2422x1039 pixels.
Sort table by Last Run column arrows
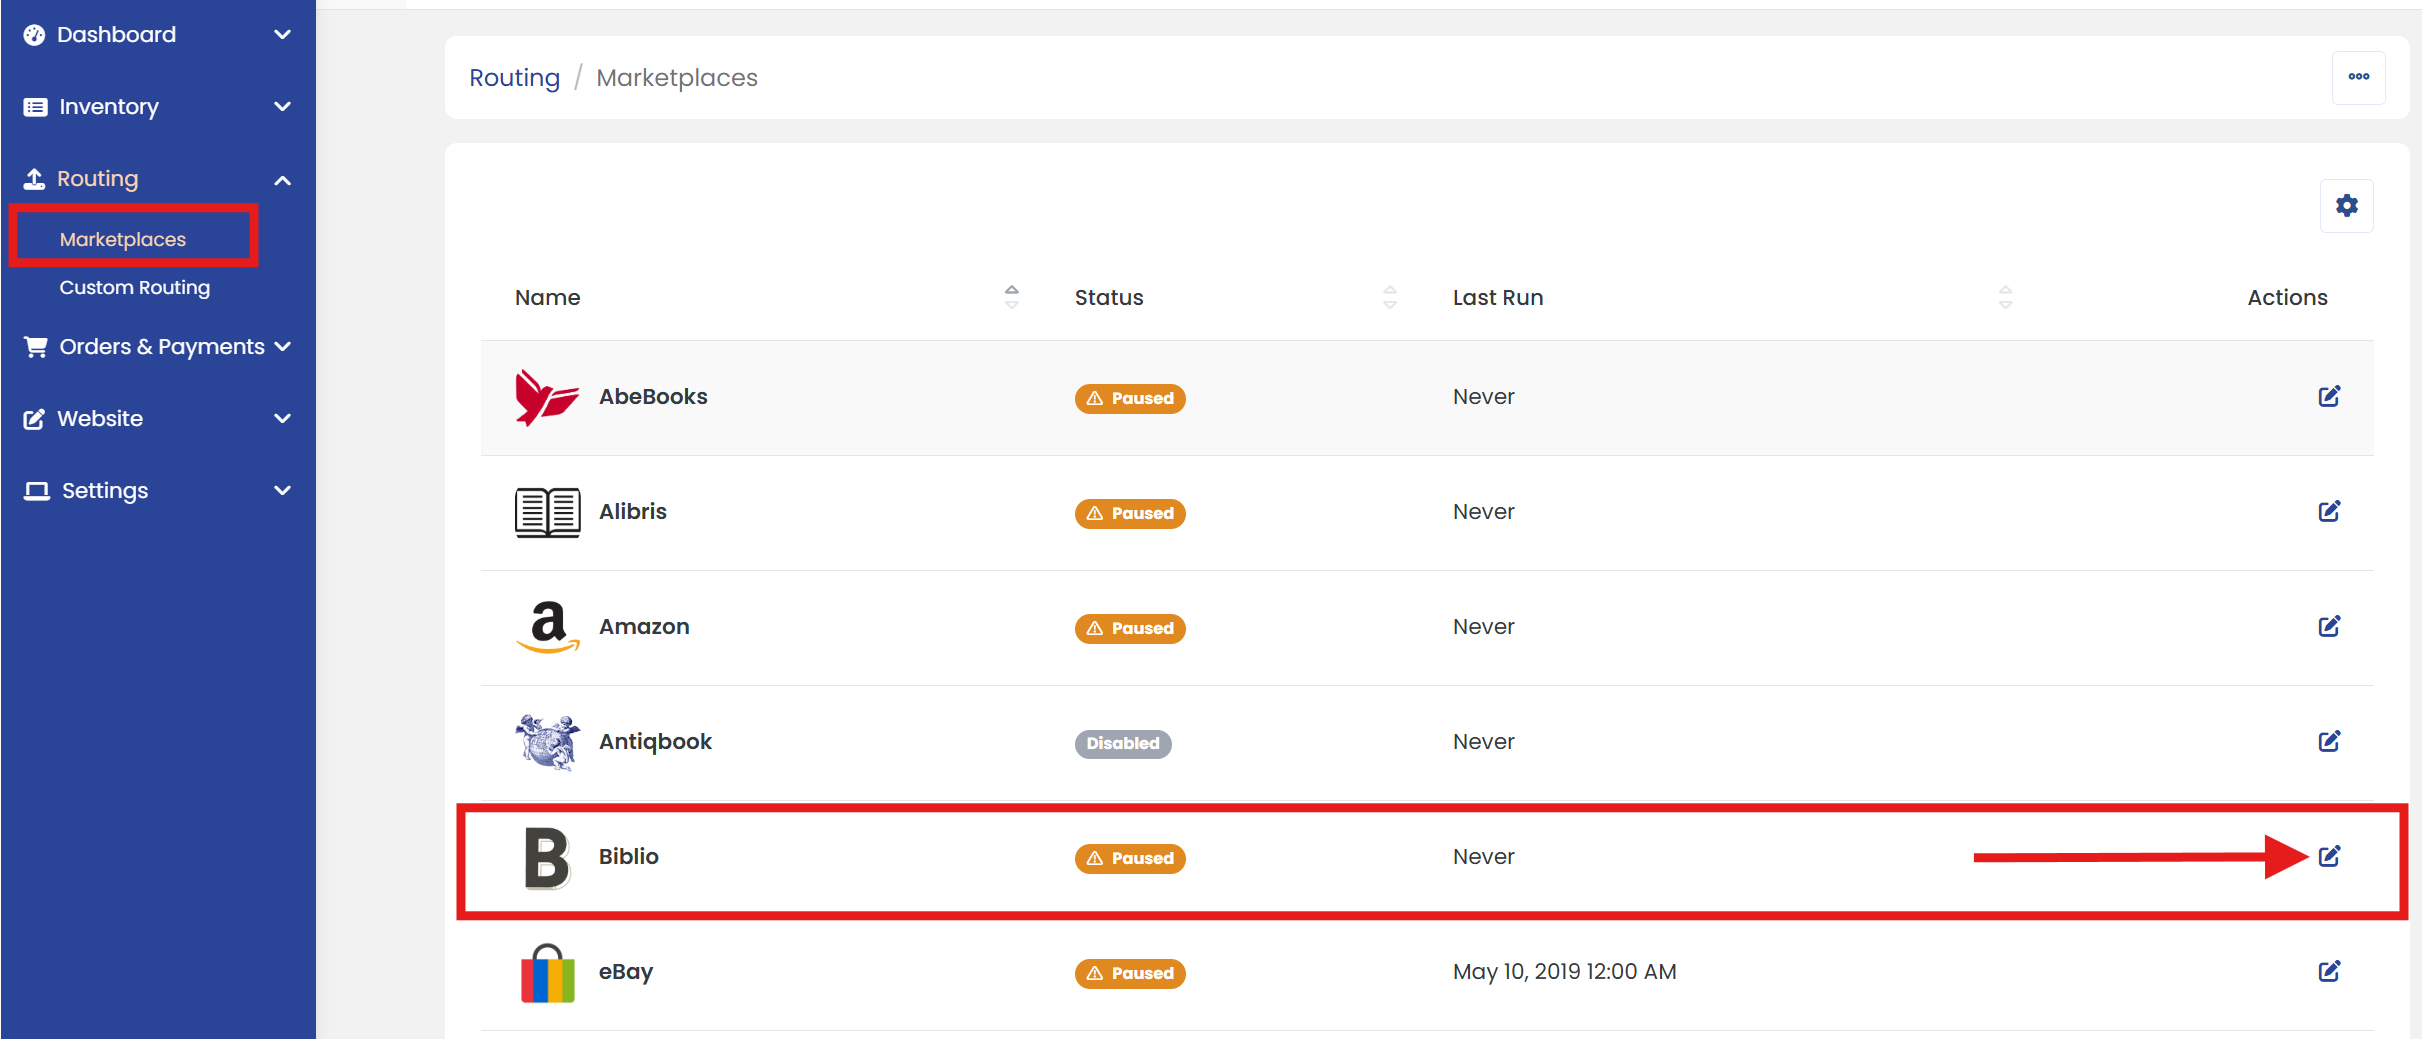[x=2005, y=297]
